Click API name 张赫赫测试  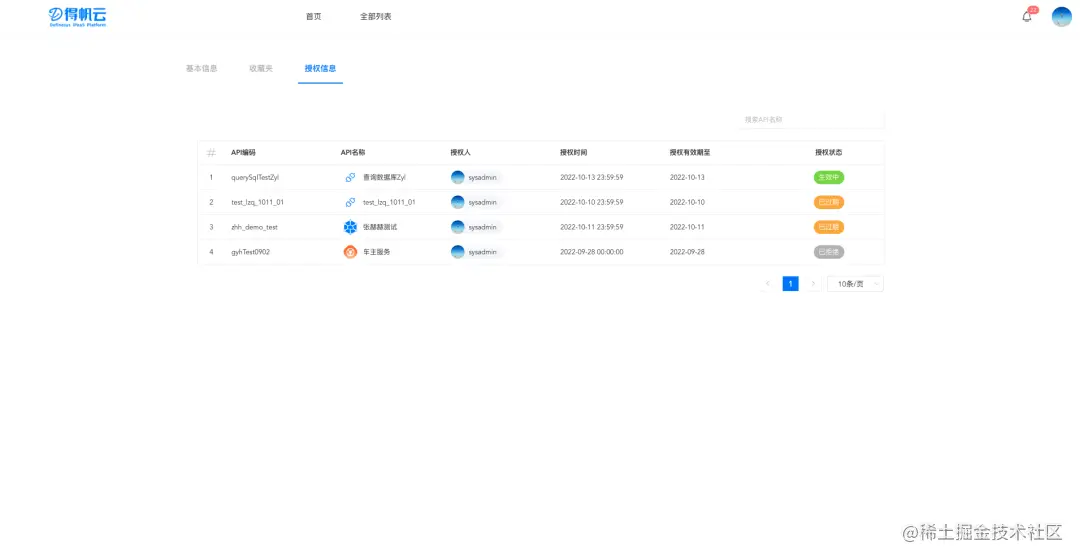click(380, 227)
